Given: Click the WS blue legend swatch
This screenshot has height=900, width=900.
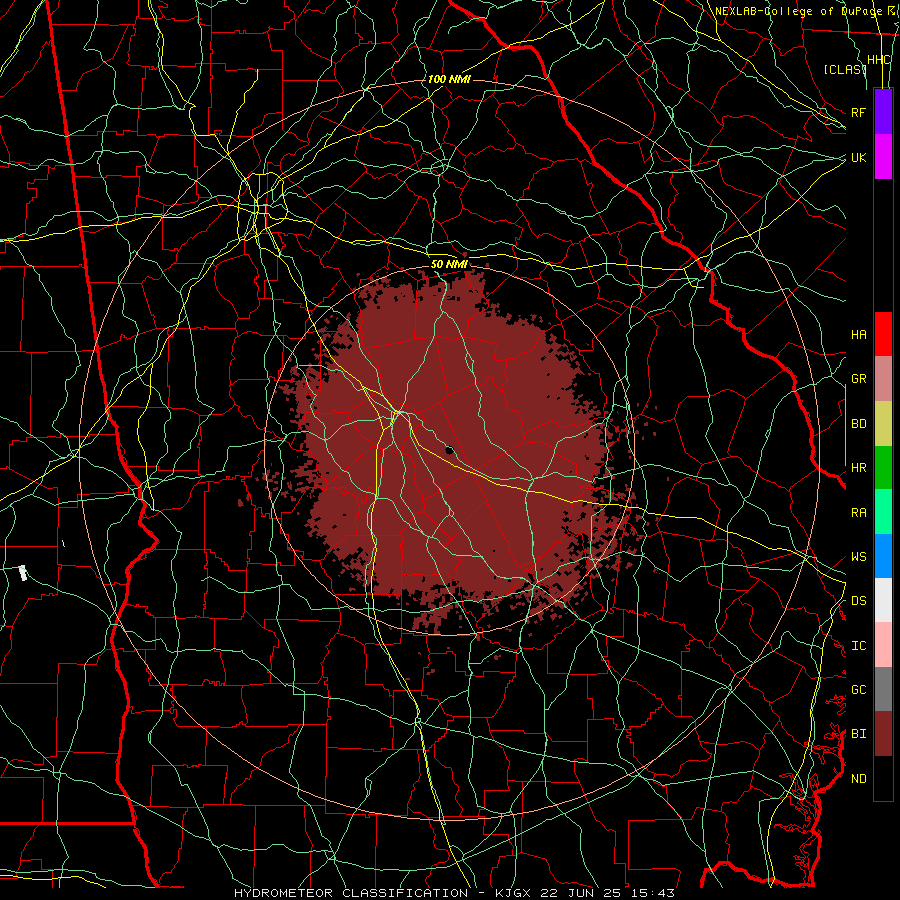Looking at the screenshot, I should (883, 556).
